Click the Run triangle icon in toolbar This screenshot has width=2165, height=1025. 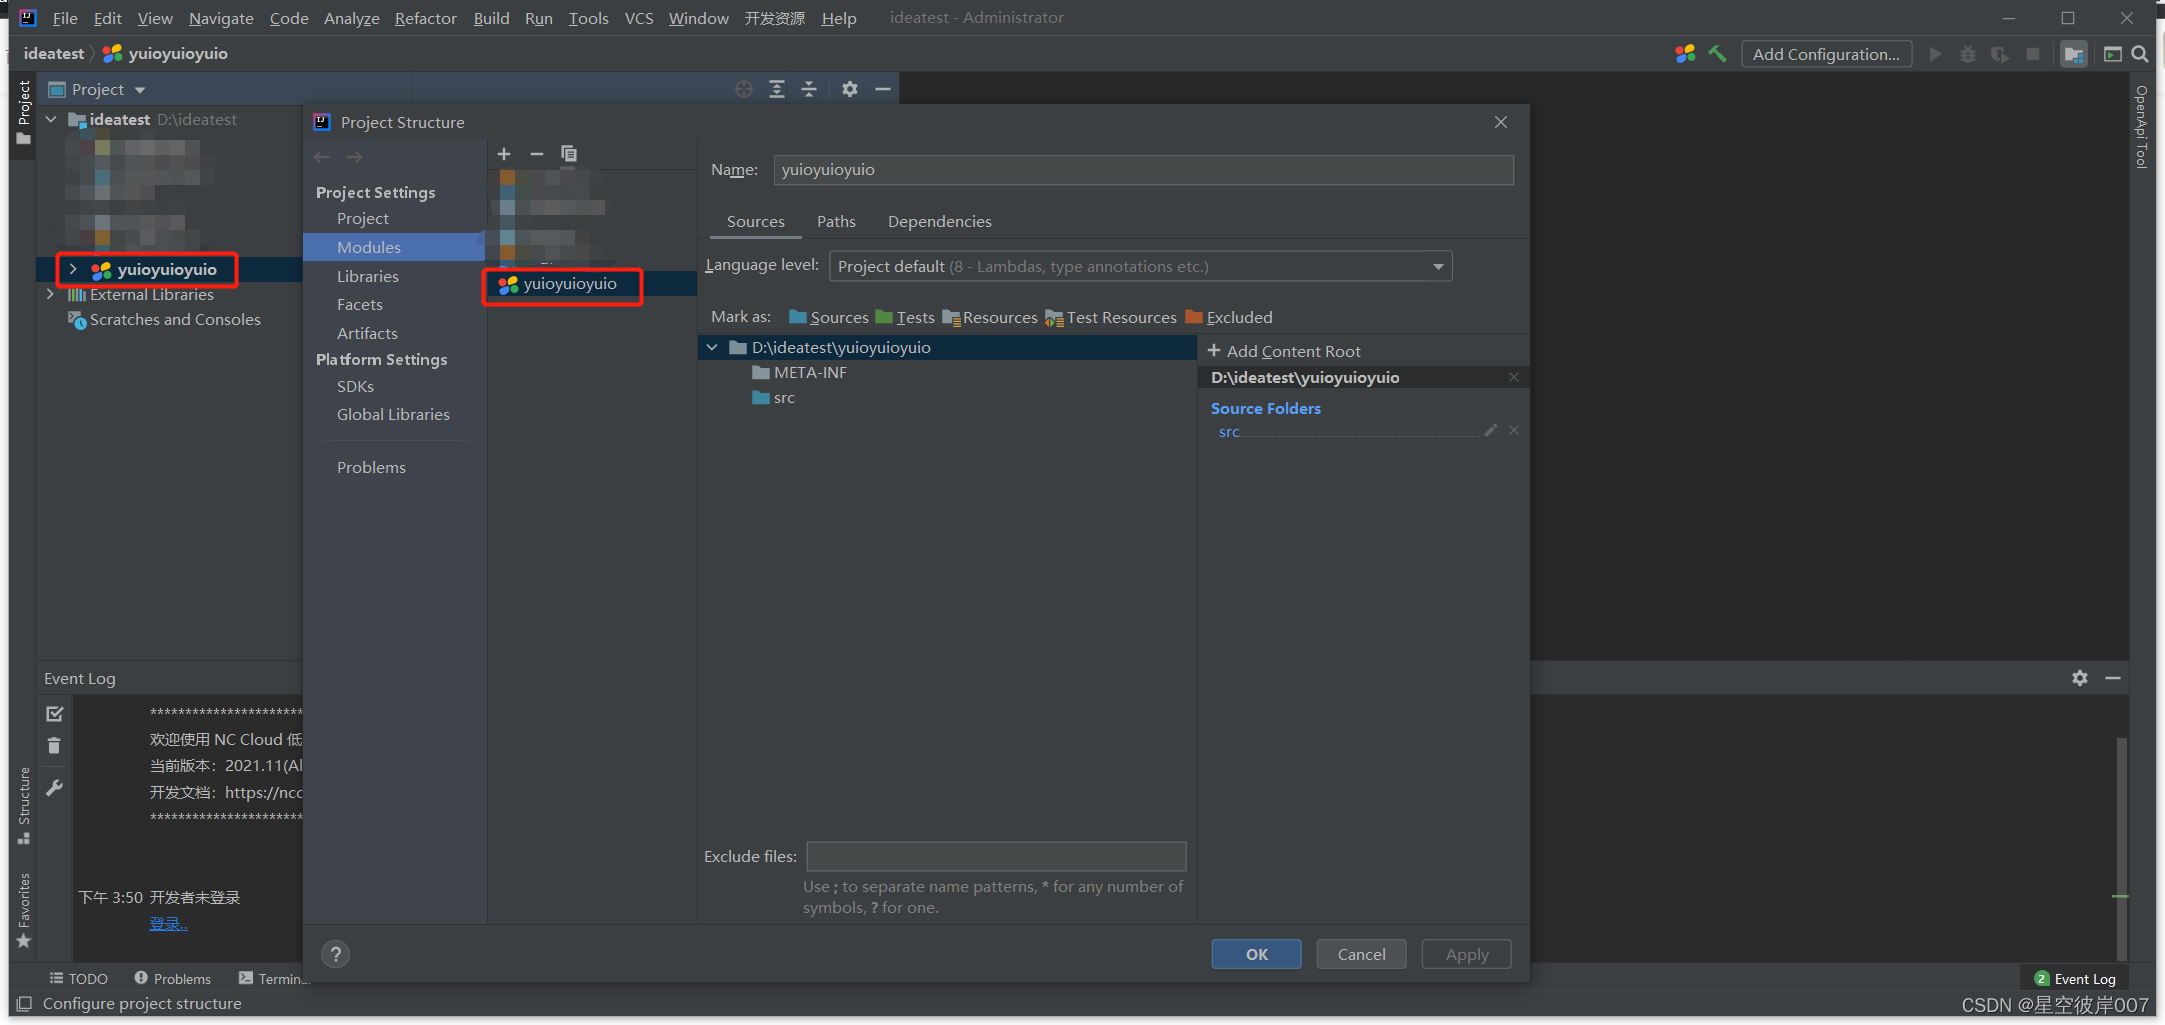point(1935,54)
